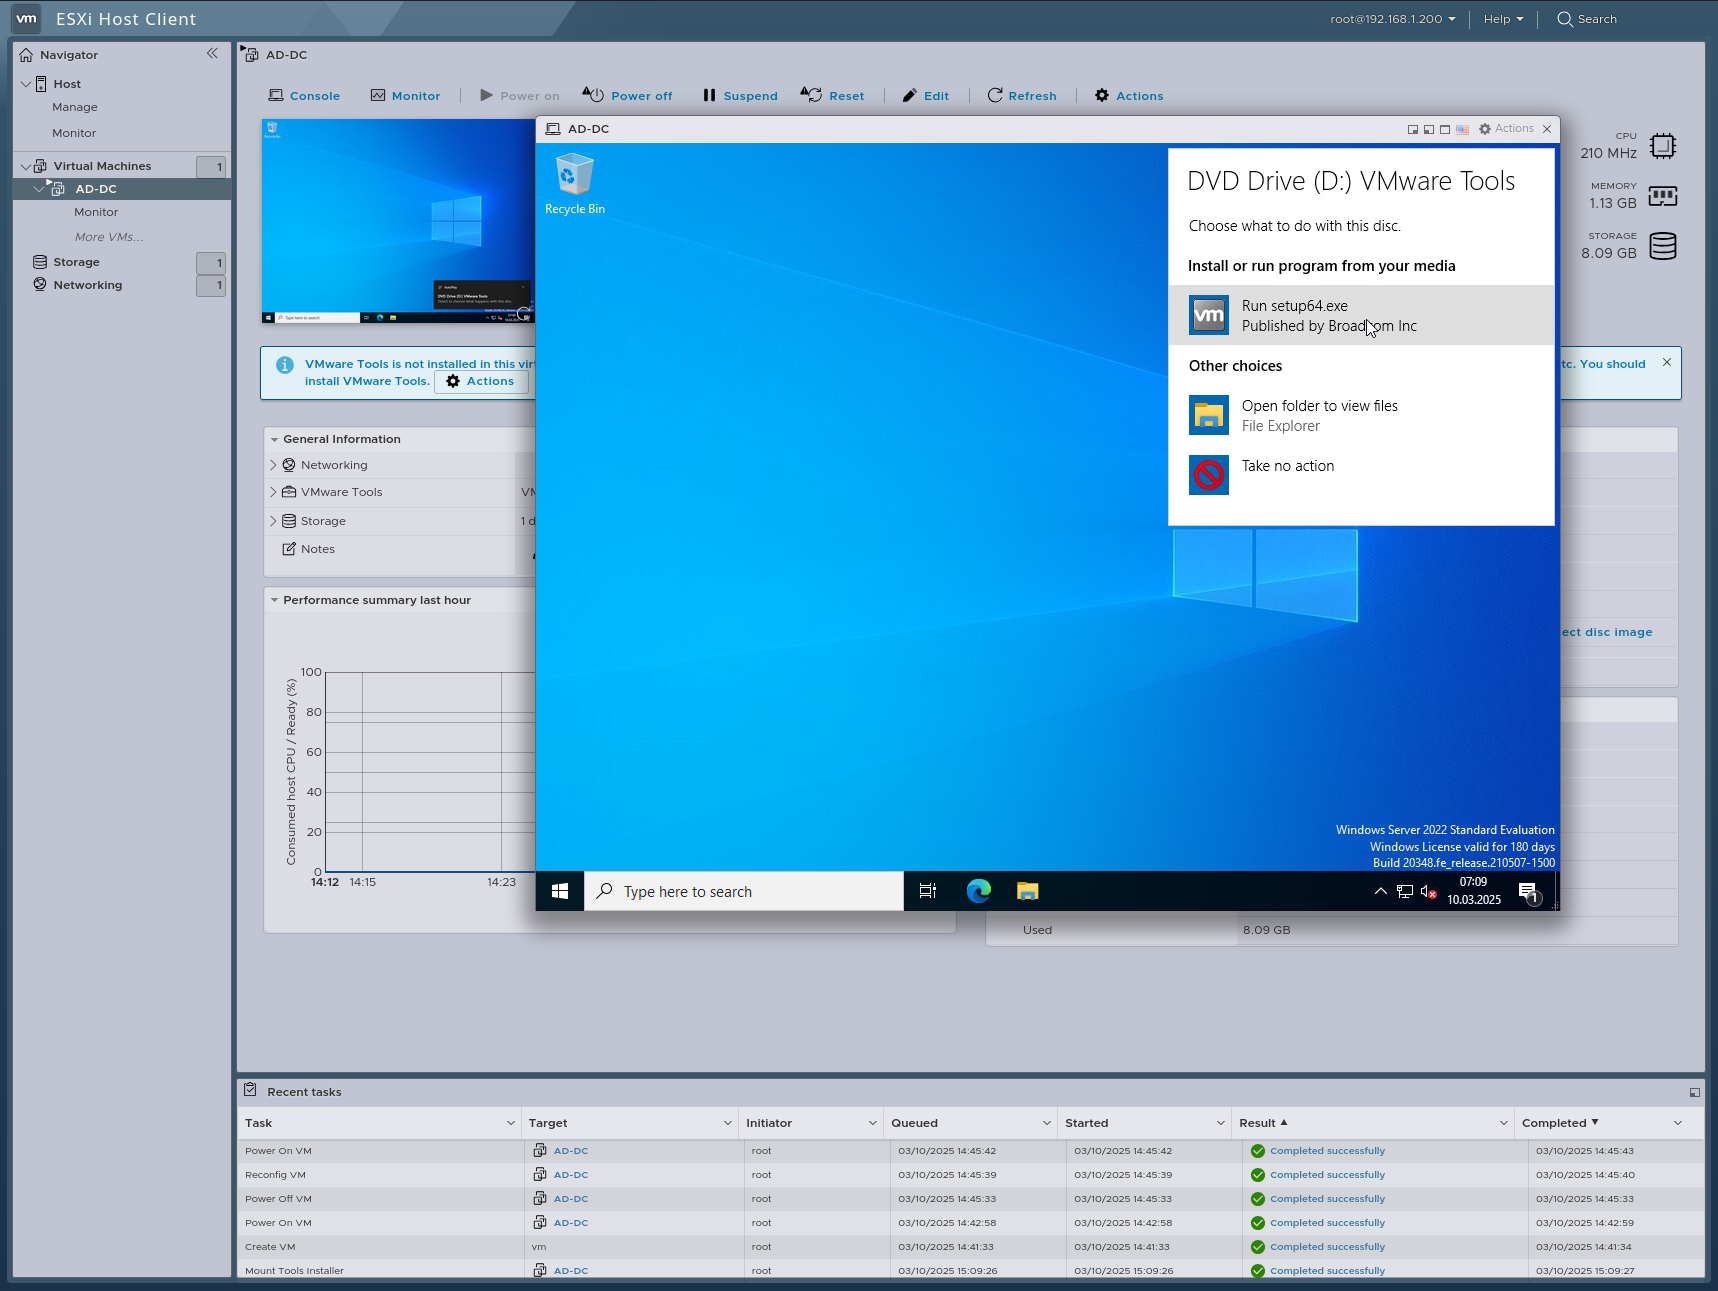
Task: Dismiss the VMware Tools warning banner
Action: click(1666, 362)
